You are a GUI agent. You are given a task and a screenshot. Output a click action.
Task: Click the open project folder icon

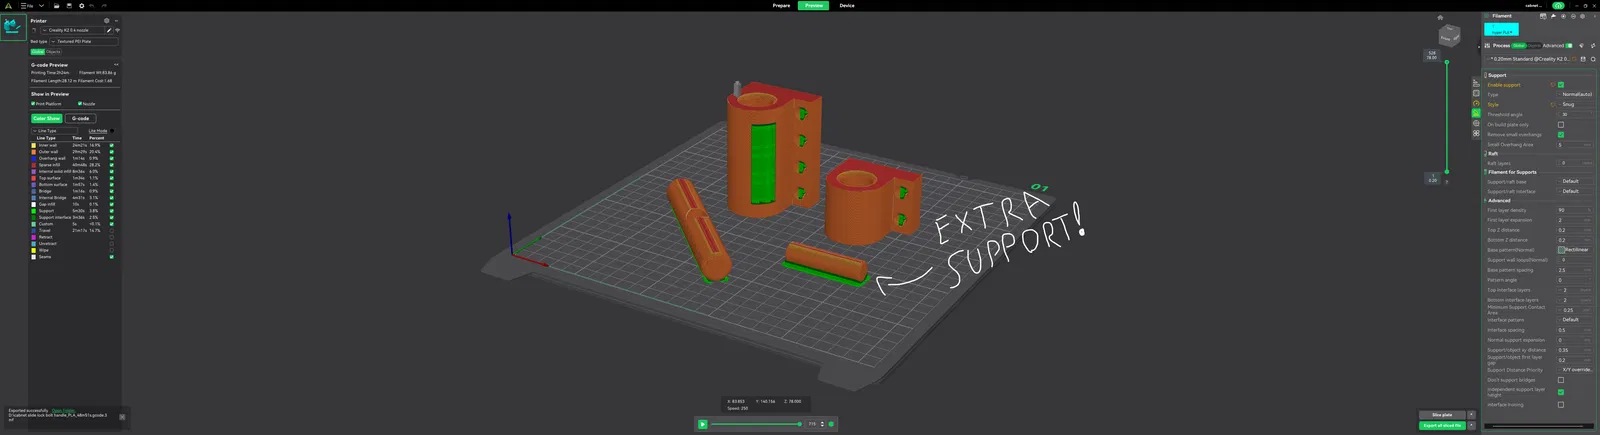pos(56,6)
